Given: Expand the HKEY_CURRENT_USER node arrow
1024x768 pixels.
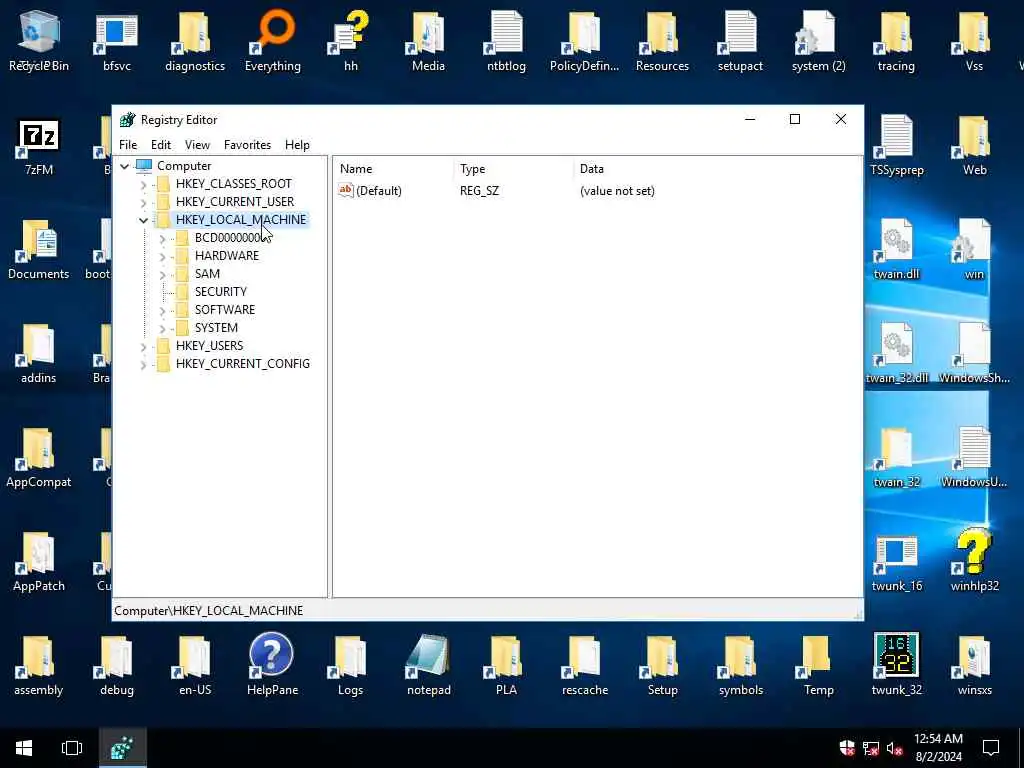Looking at the screenshot, I should (143, 202).
